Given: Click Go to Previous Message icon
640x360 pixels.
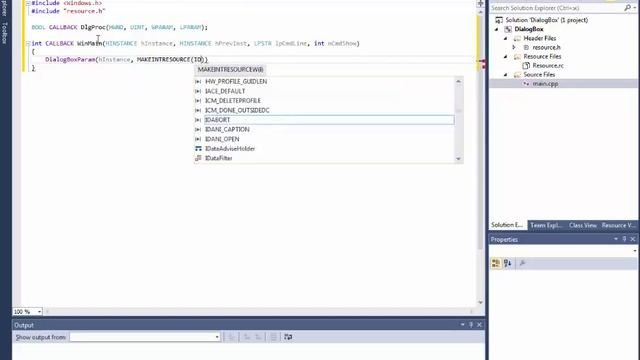Looking at the screenshot, I should 247,337.
